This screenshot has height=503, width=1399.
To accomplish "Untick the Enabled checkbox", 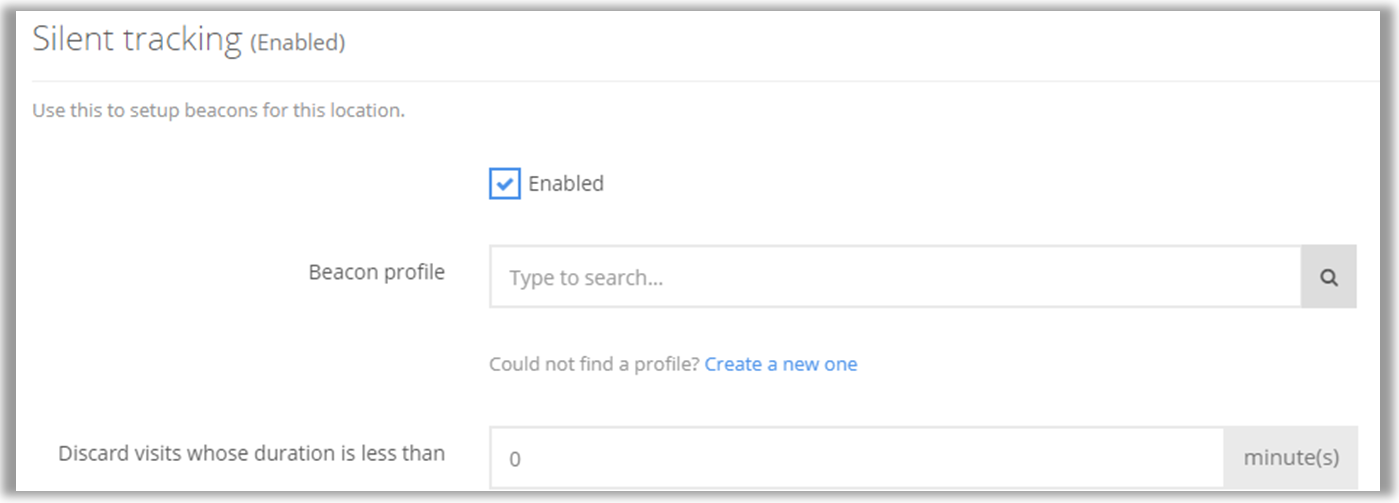I will pyautogui.click(x=505, y=184).
